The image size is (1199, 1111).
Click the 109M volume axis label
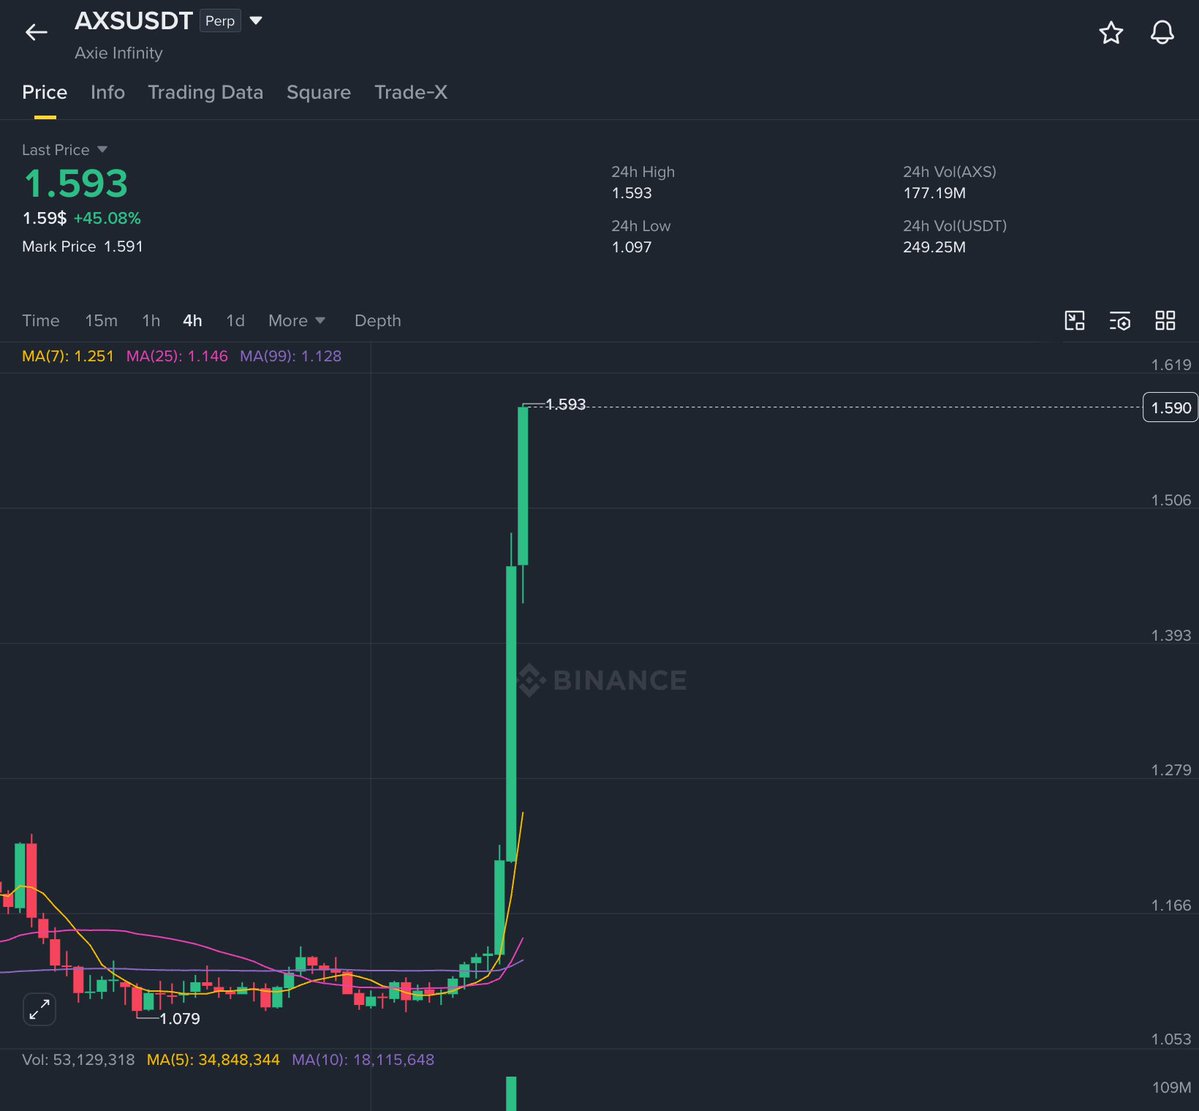1171,1087
